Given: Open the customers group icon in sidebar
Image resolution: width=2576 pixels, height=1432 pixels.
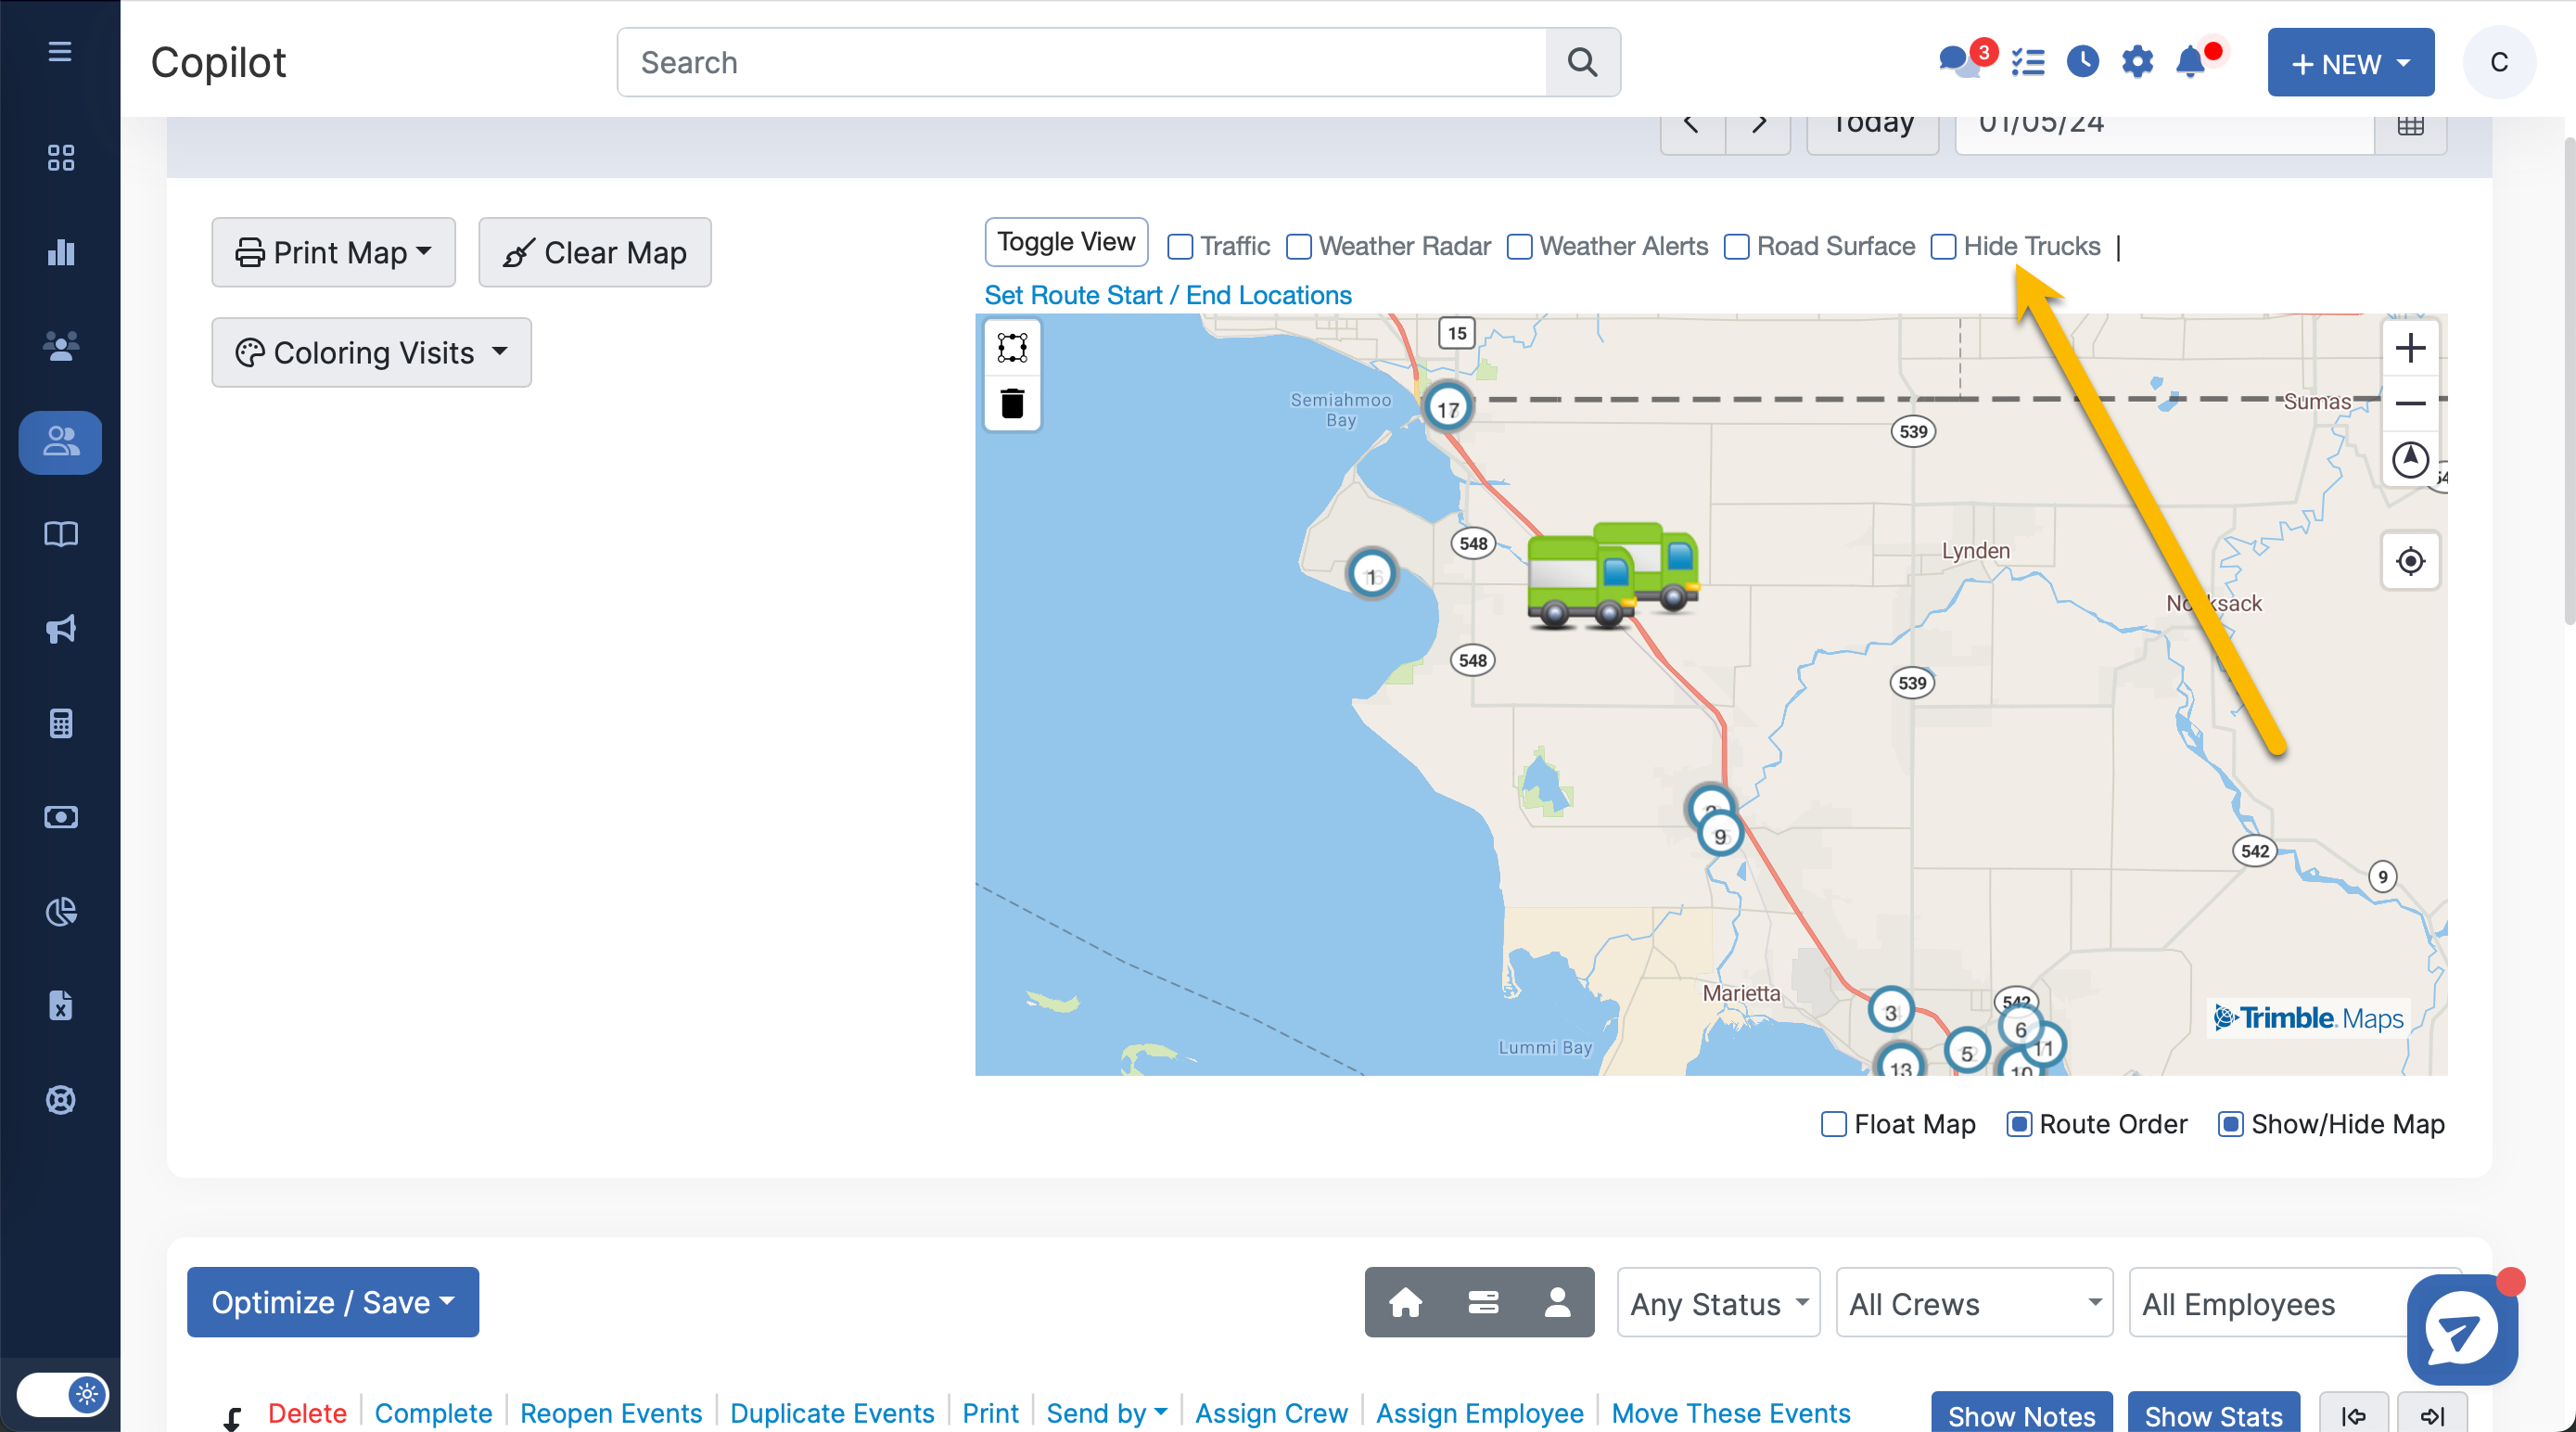Looking at the screenshot, I should pyautogui.click(x=60, y=346).
